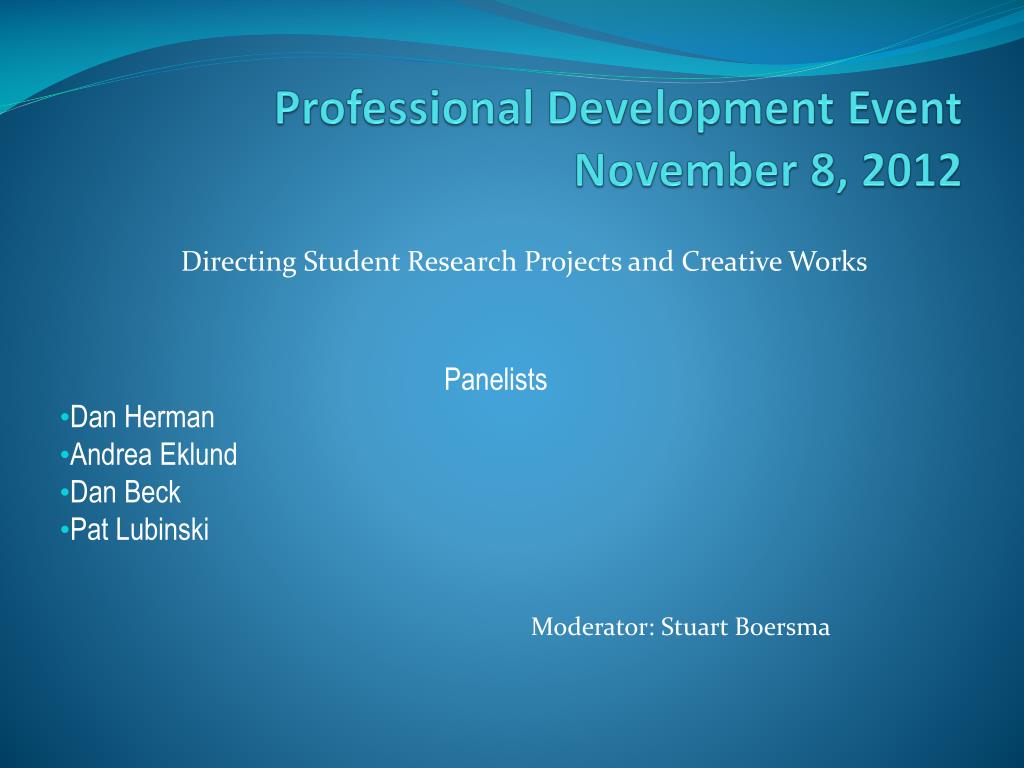Select the subtitle 'Directing Student Research Projects and Creative Works'
Viewport: 1024px width, 768px height.
(524, 263)
